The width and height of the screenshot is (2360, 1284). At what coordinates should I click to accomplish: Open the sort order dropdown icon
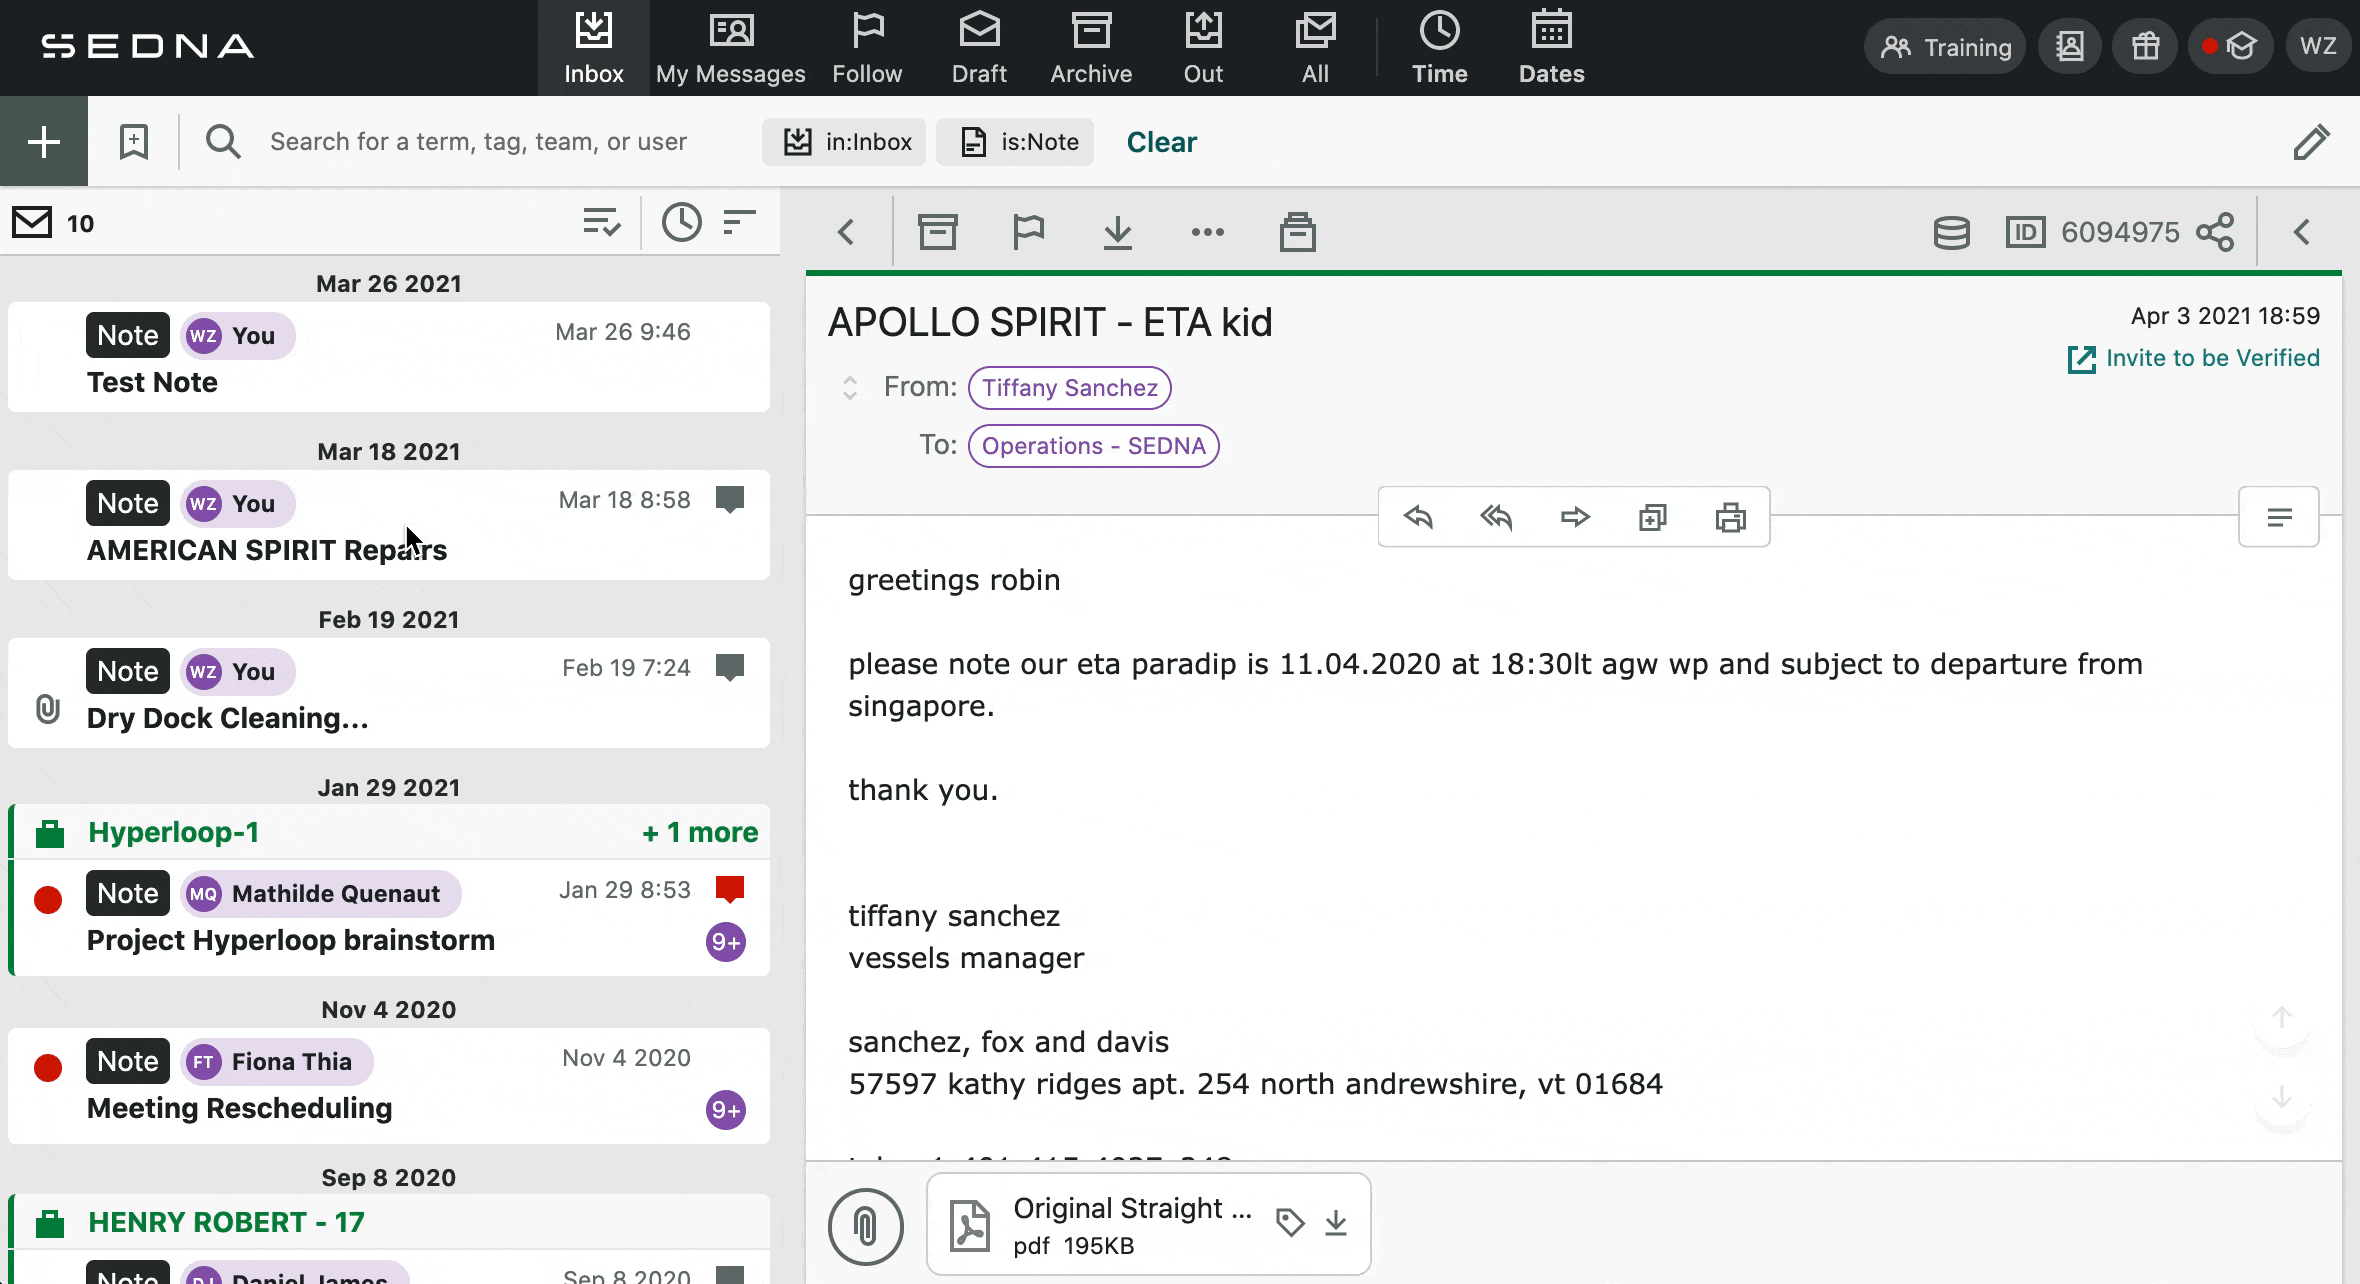point(739,222)
